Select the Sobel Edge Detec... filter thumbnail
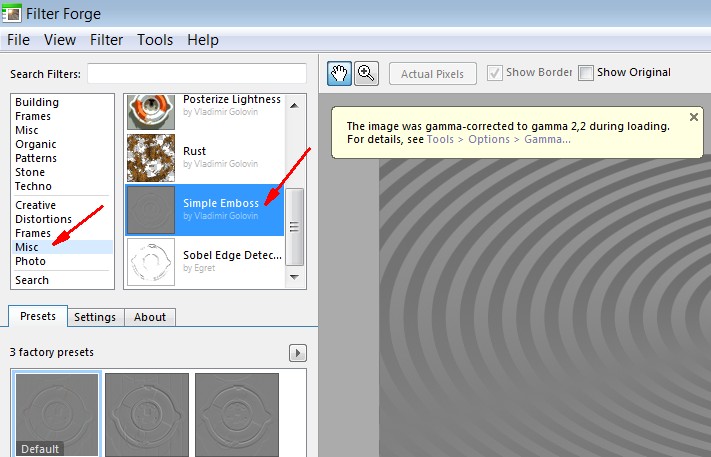711x457 pixels. 151,262
